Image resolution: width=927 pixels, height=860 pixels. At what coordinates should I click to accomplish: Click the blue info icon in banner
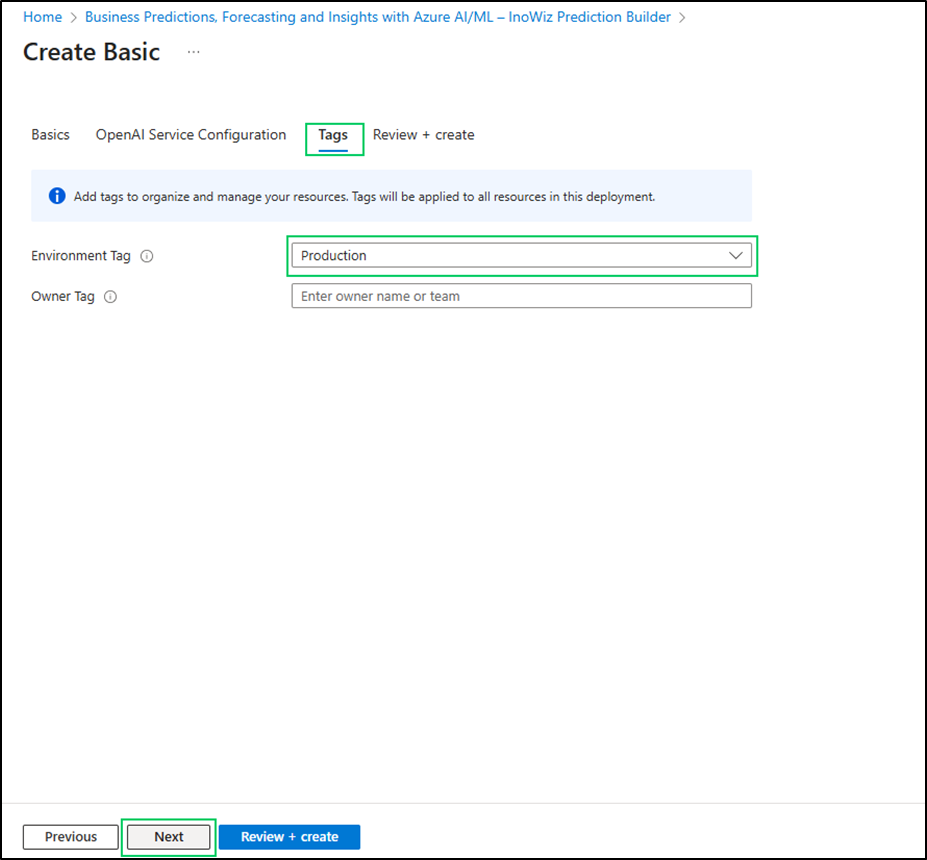[57, 196]
